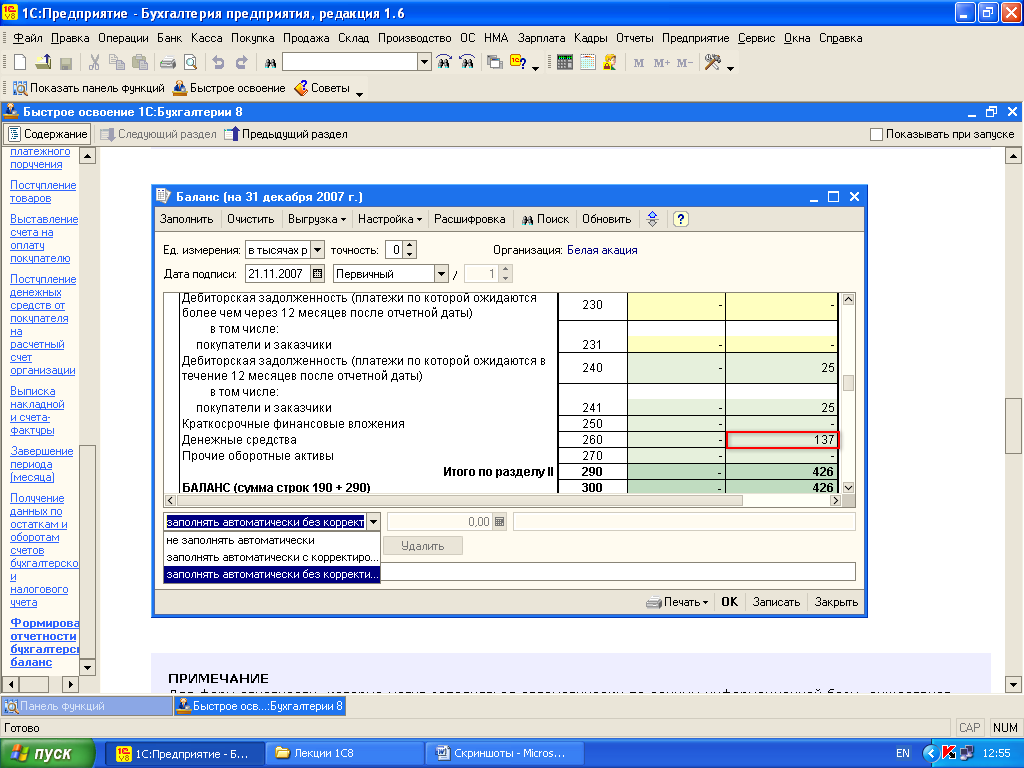Screen dimensions: 1024x768
Task: Click Предыдущий раздел navigation button
Action: pos(286,135)
